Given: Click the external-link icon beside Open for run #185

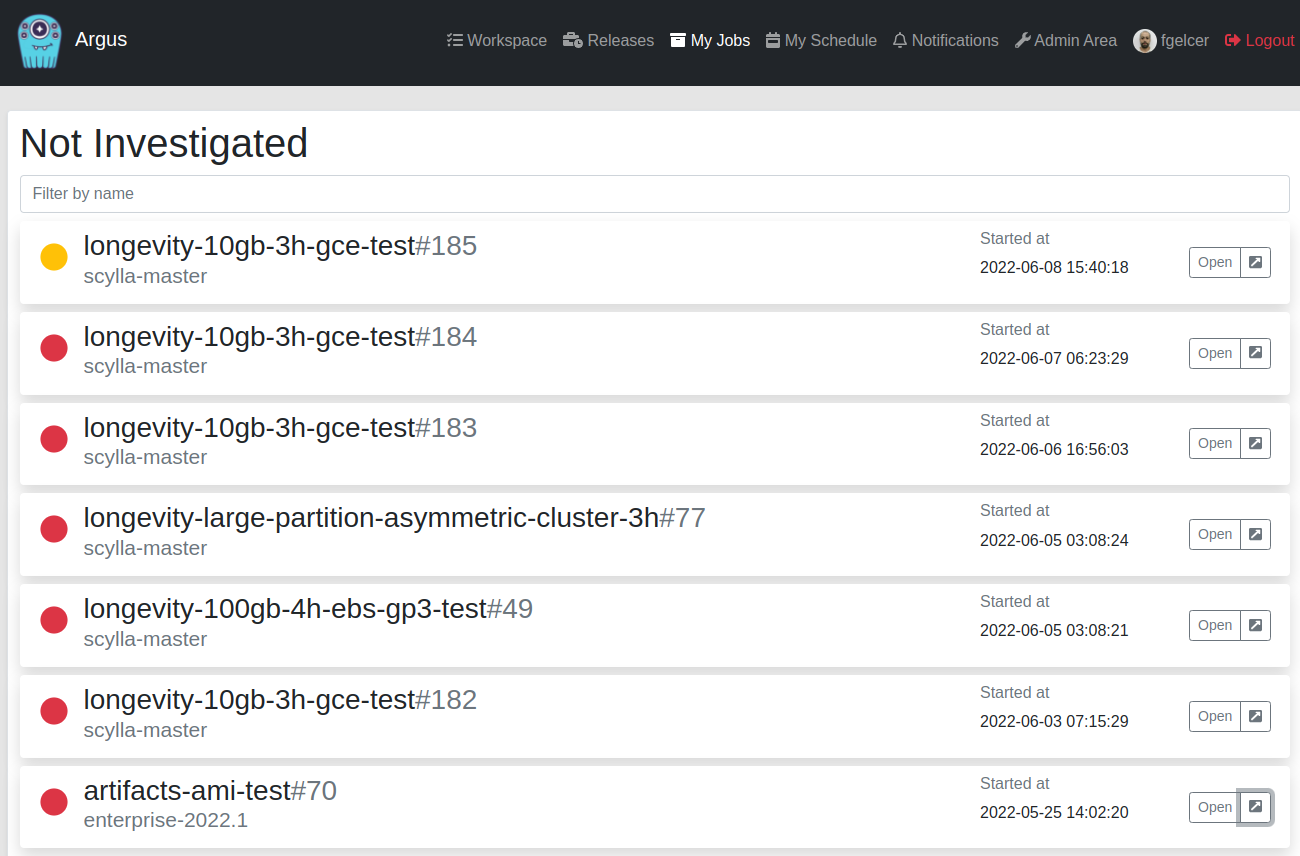Looking at the screenshot, I should click(x=1256, y=261).
